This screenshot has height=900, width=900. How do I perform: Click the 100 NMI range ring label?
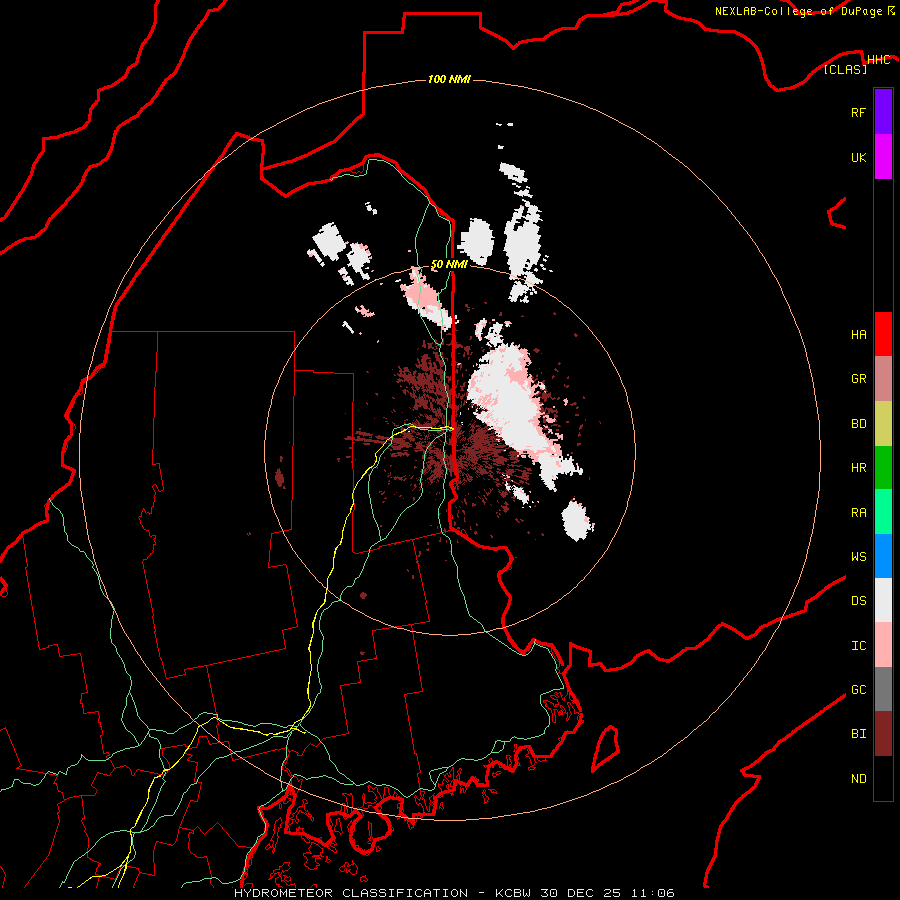pyautogui.click(x=449, y=79)
